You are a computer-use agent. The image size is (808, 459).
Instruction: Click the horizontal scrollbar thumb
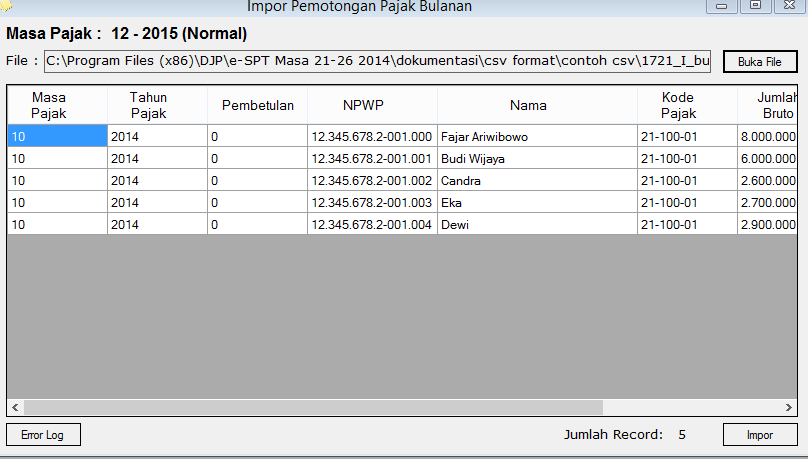(x=313, y=407)
